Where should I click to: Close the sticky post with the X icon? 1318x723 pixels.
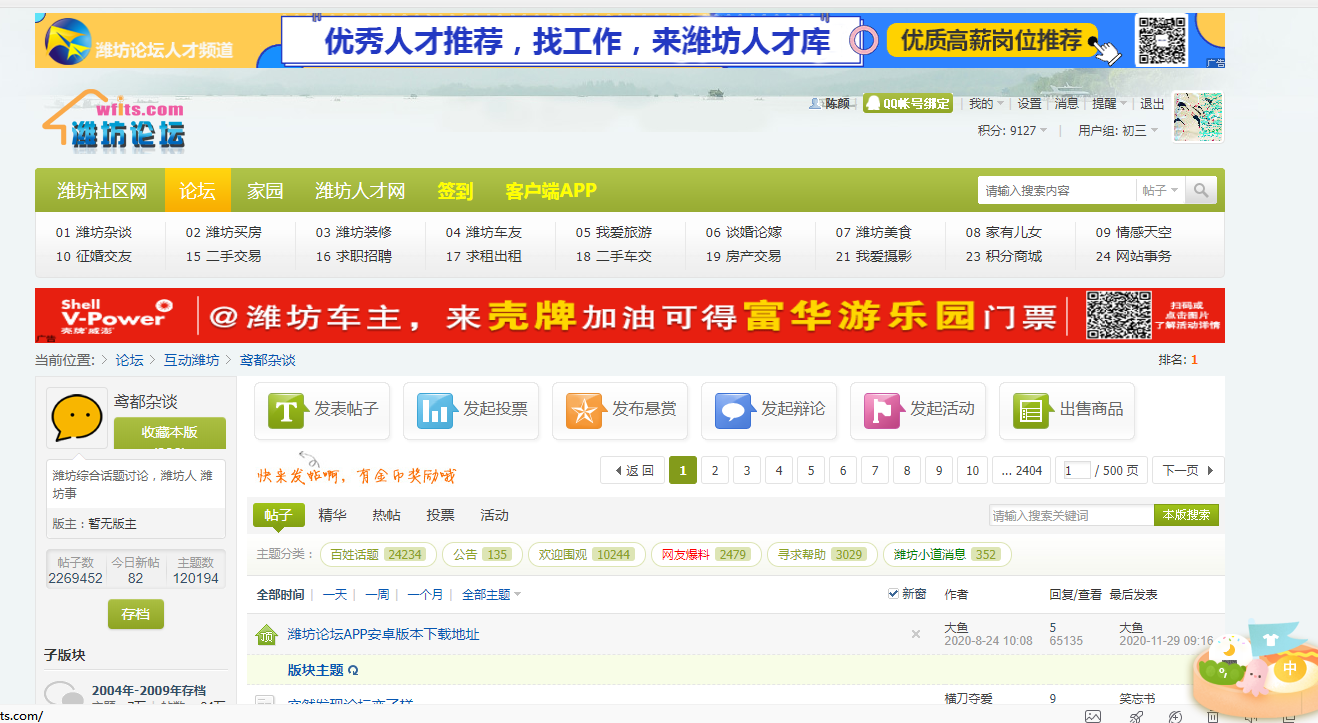(915, 634)
